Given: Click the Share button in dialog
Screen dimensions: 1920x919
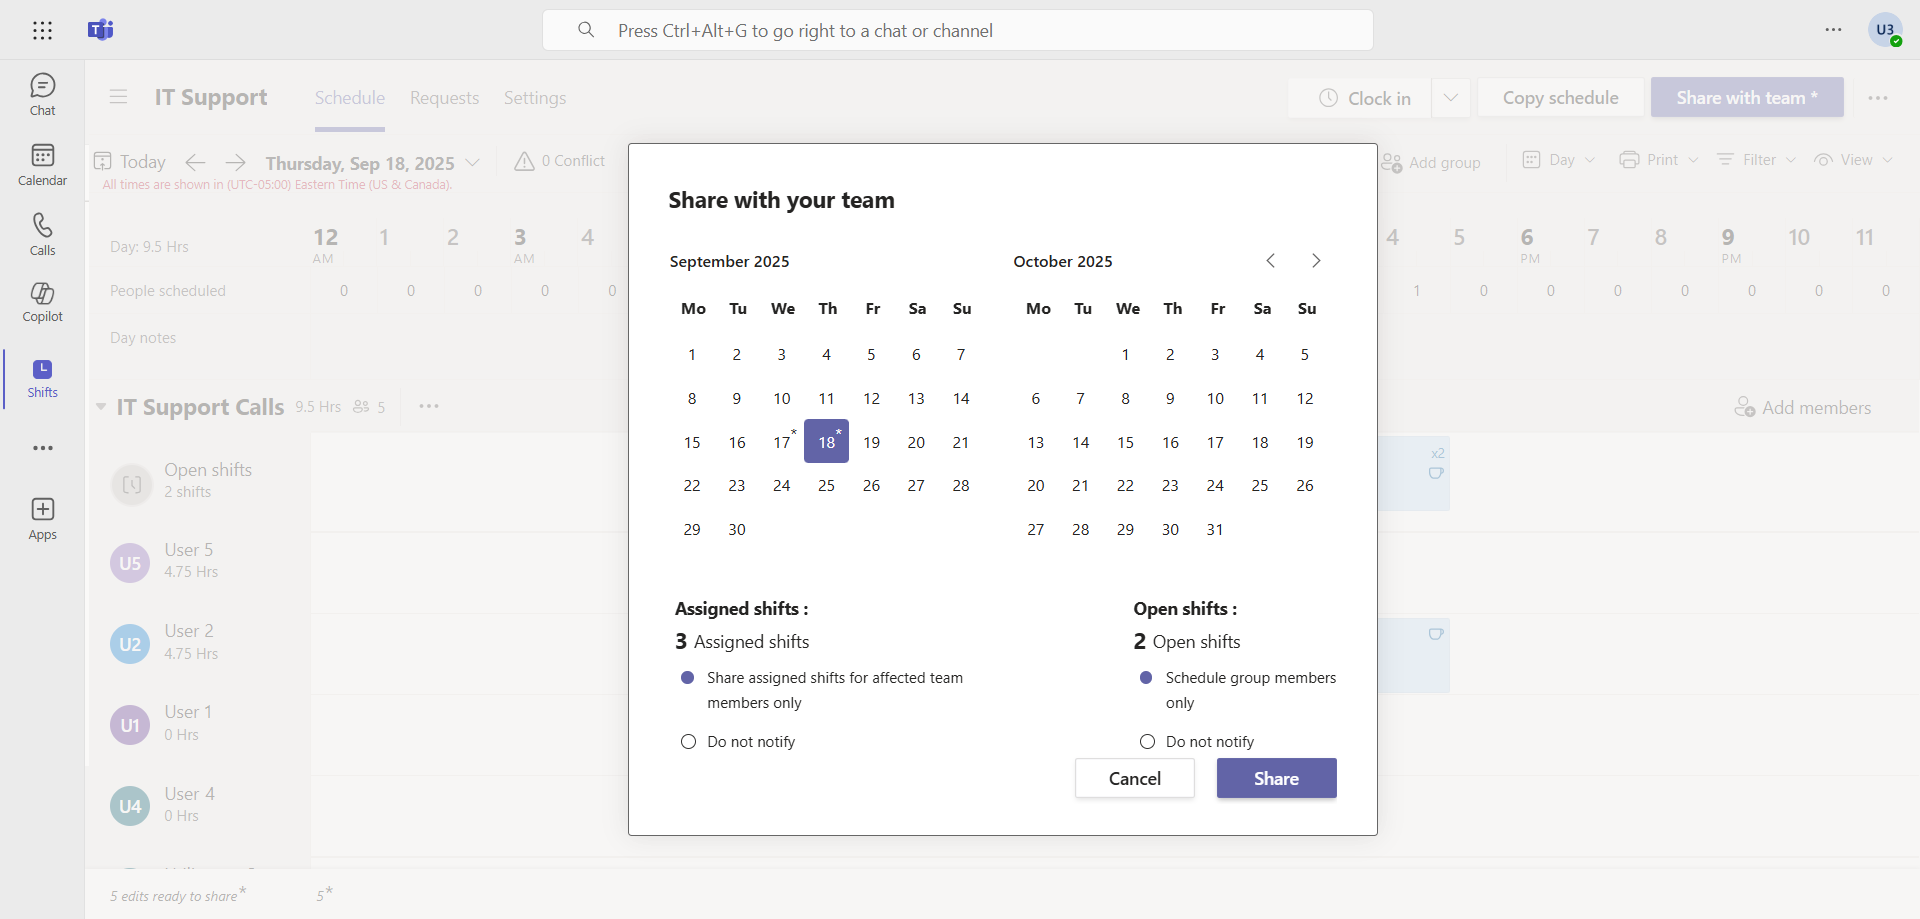Looking at the screenshot, I should (x=1276, y=778).
